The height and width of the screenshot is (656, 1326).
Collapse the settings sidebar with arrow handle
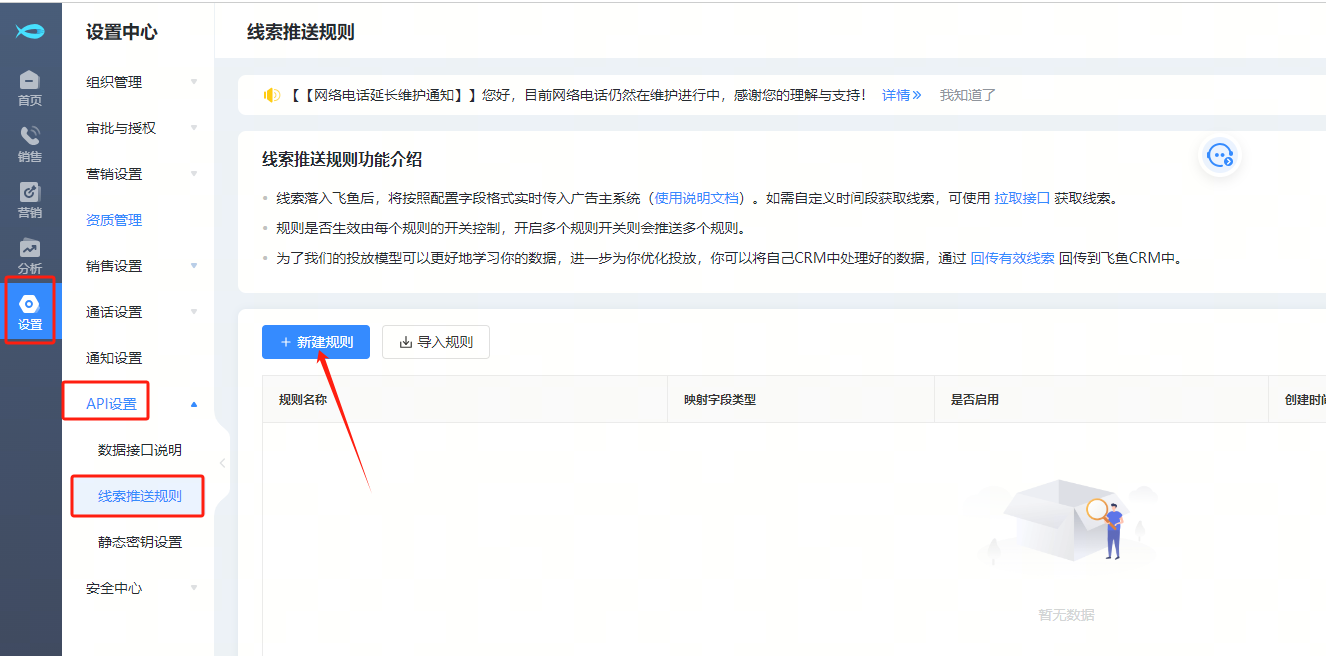[x=222, y=463]
